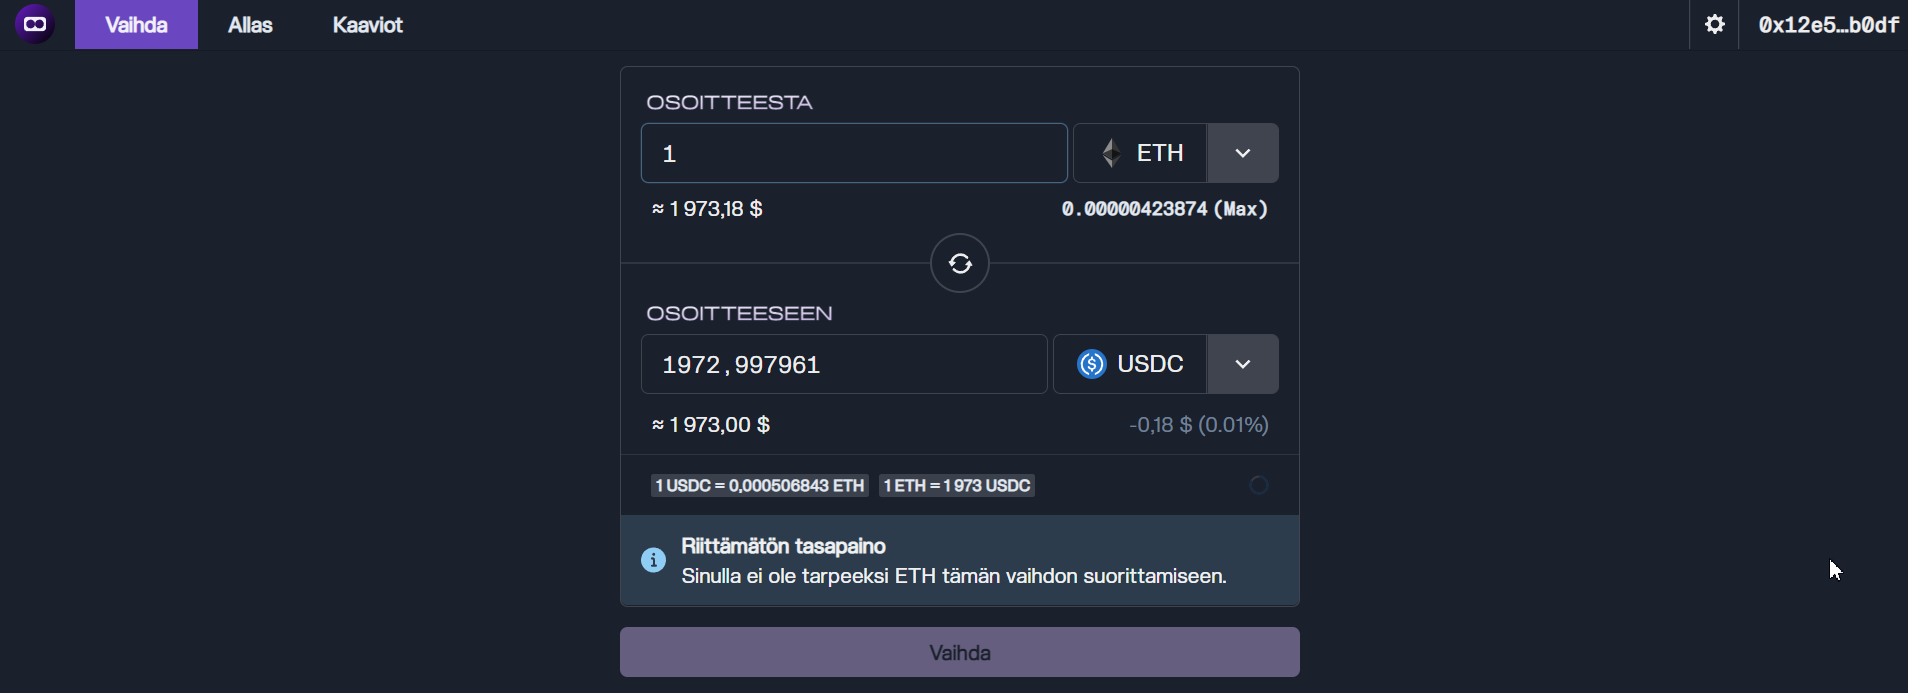Click the swap direction circular arrows icon
The width and height of the screenshot is (1908, 693).
(x=959, y=263)
